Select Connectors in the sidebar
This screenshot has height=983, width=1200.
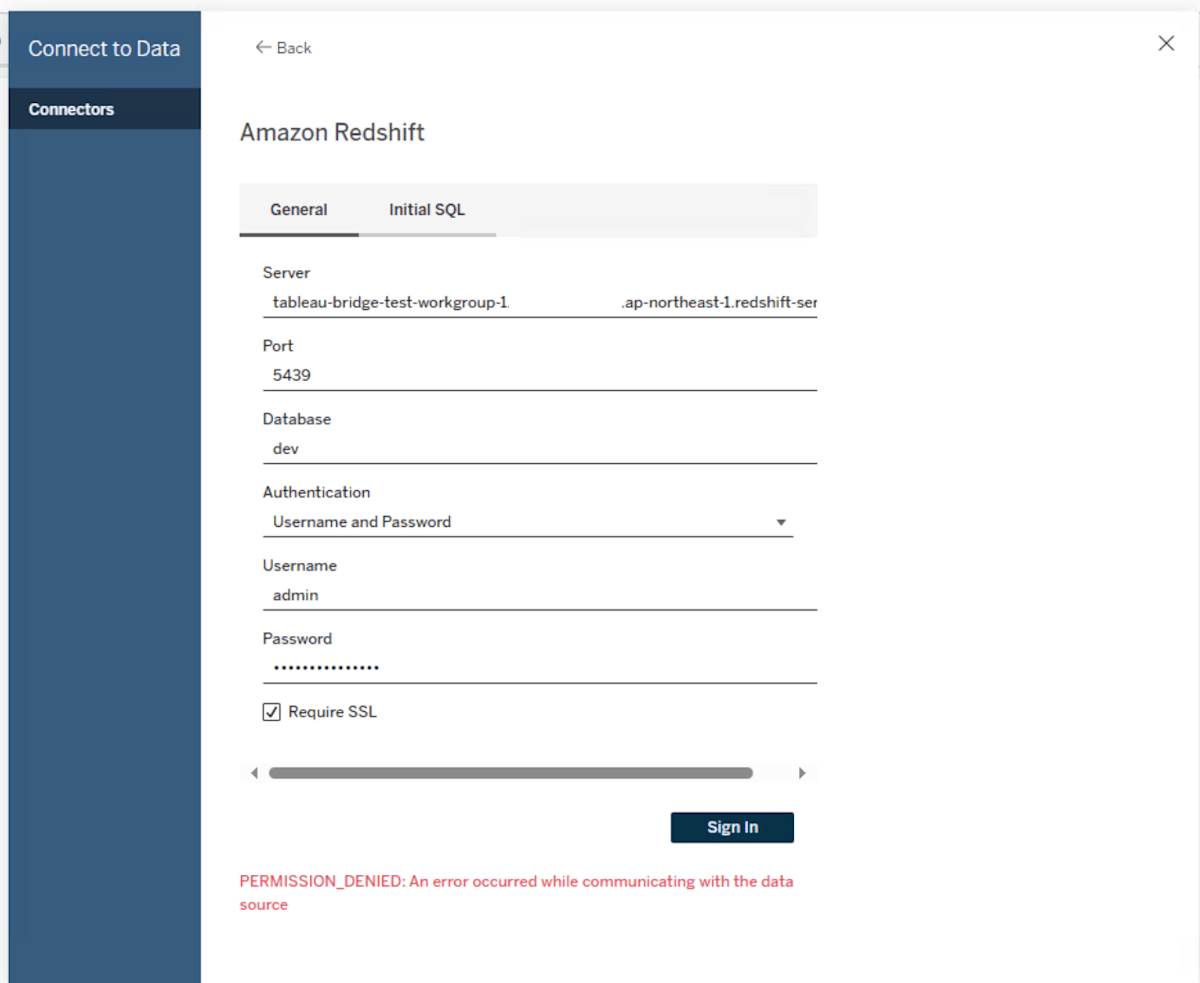[105, 109]
